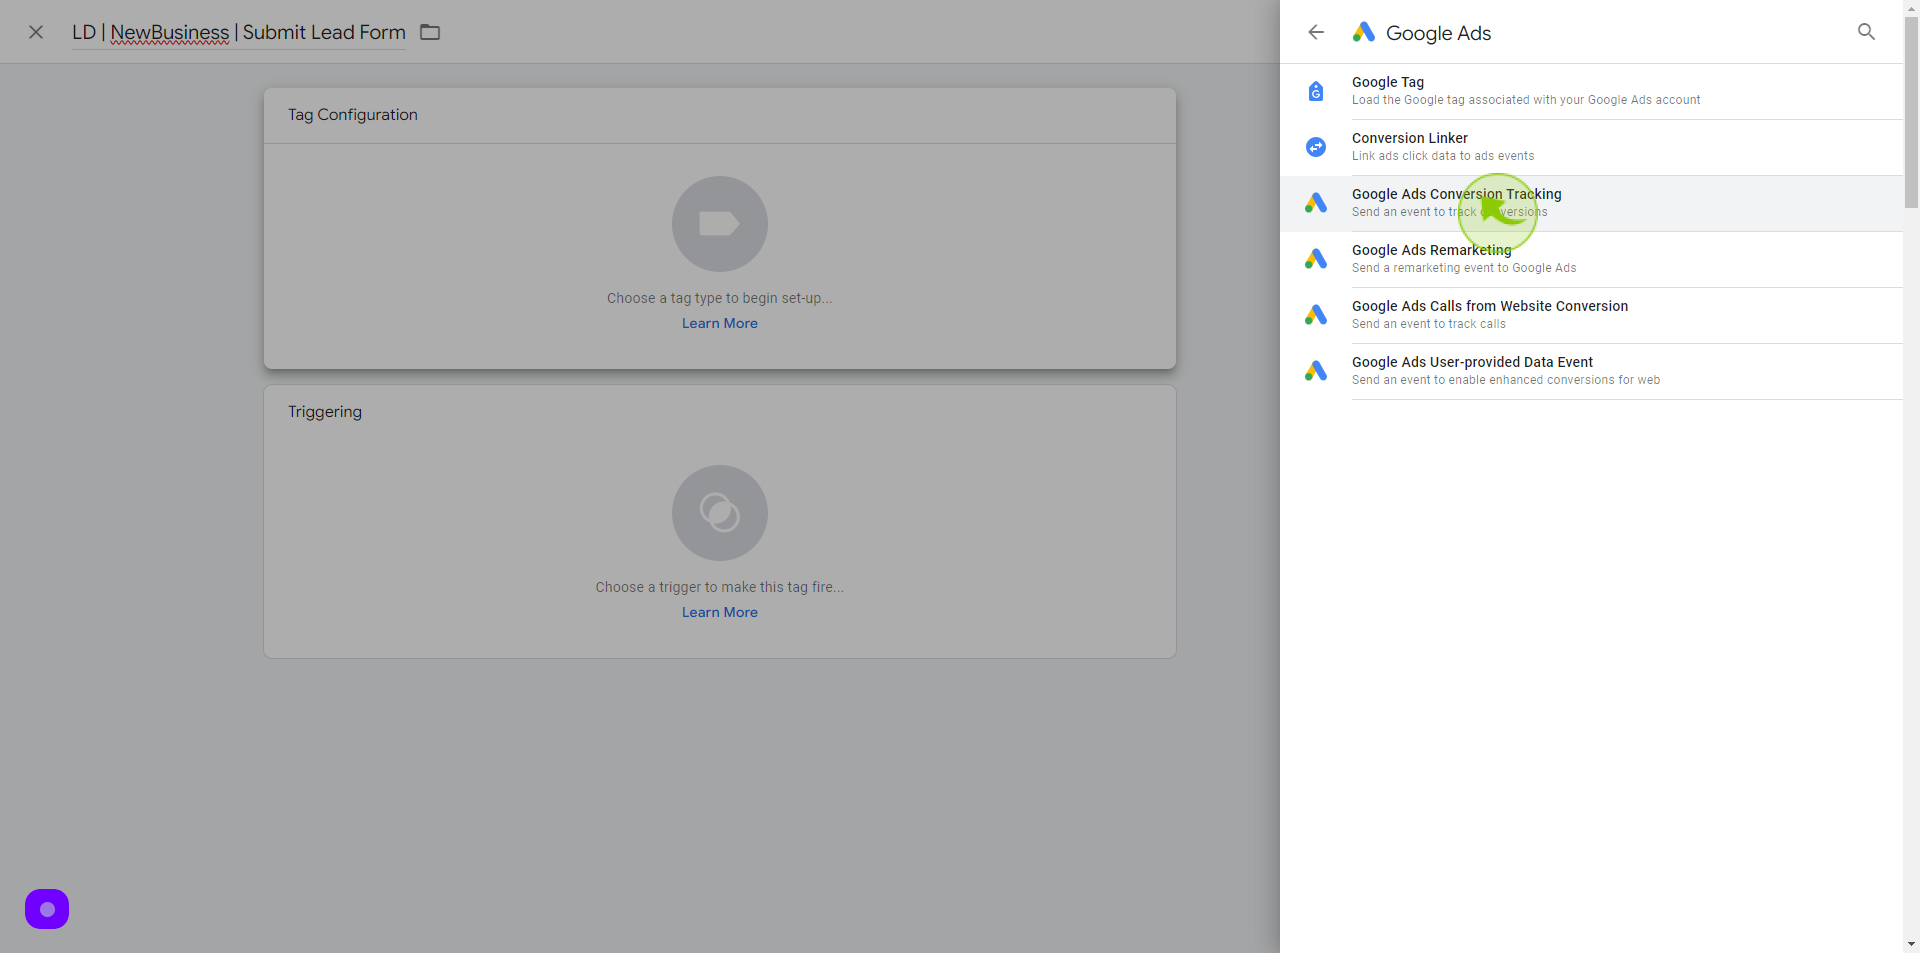Close the tag editor with the X icon

tap(36, 32)
